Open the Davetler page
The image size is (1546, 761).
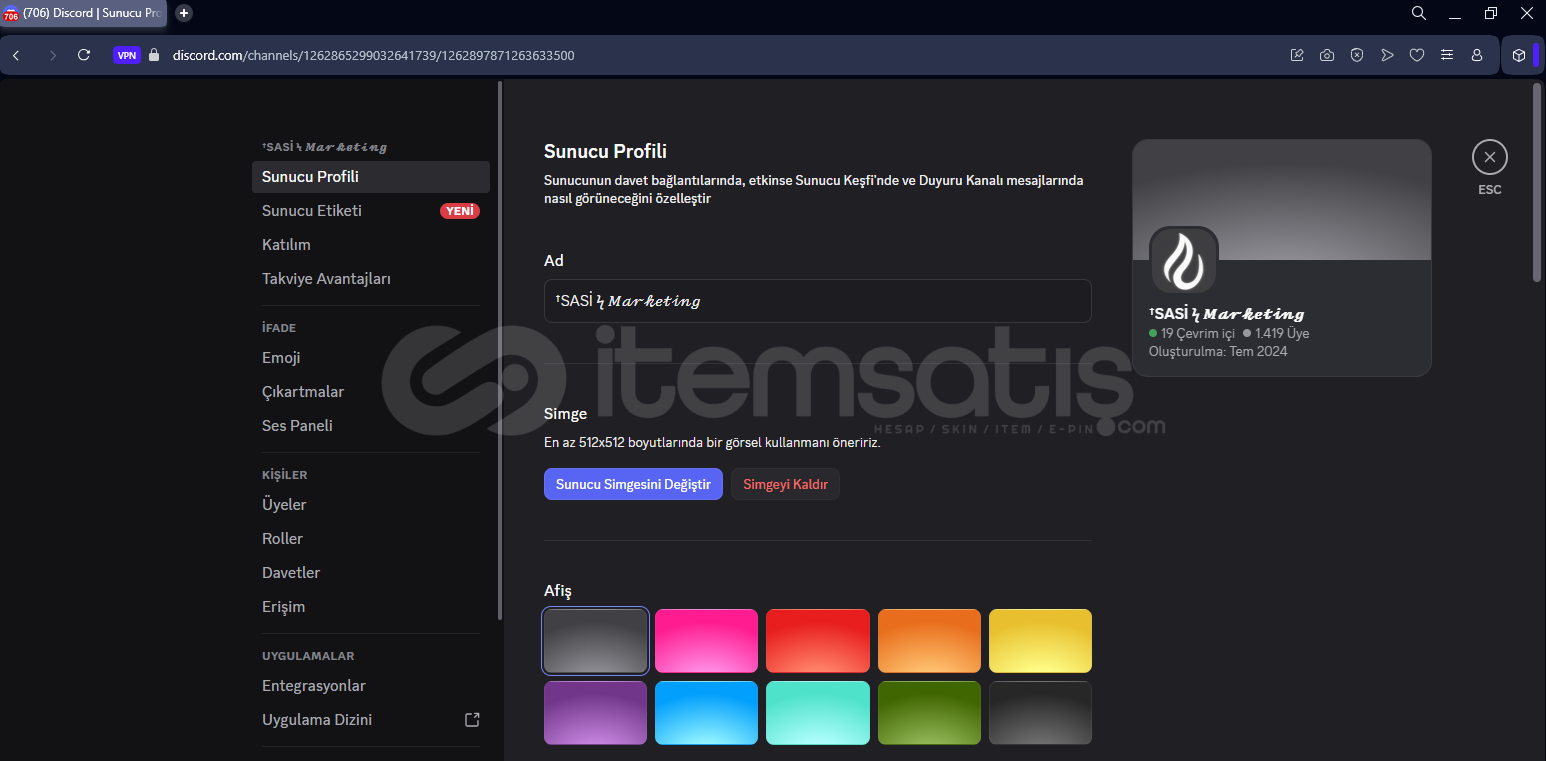tap(371, 573)
